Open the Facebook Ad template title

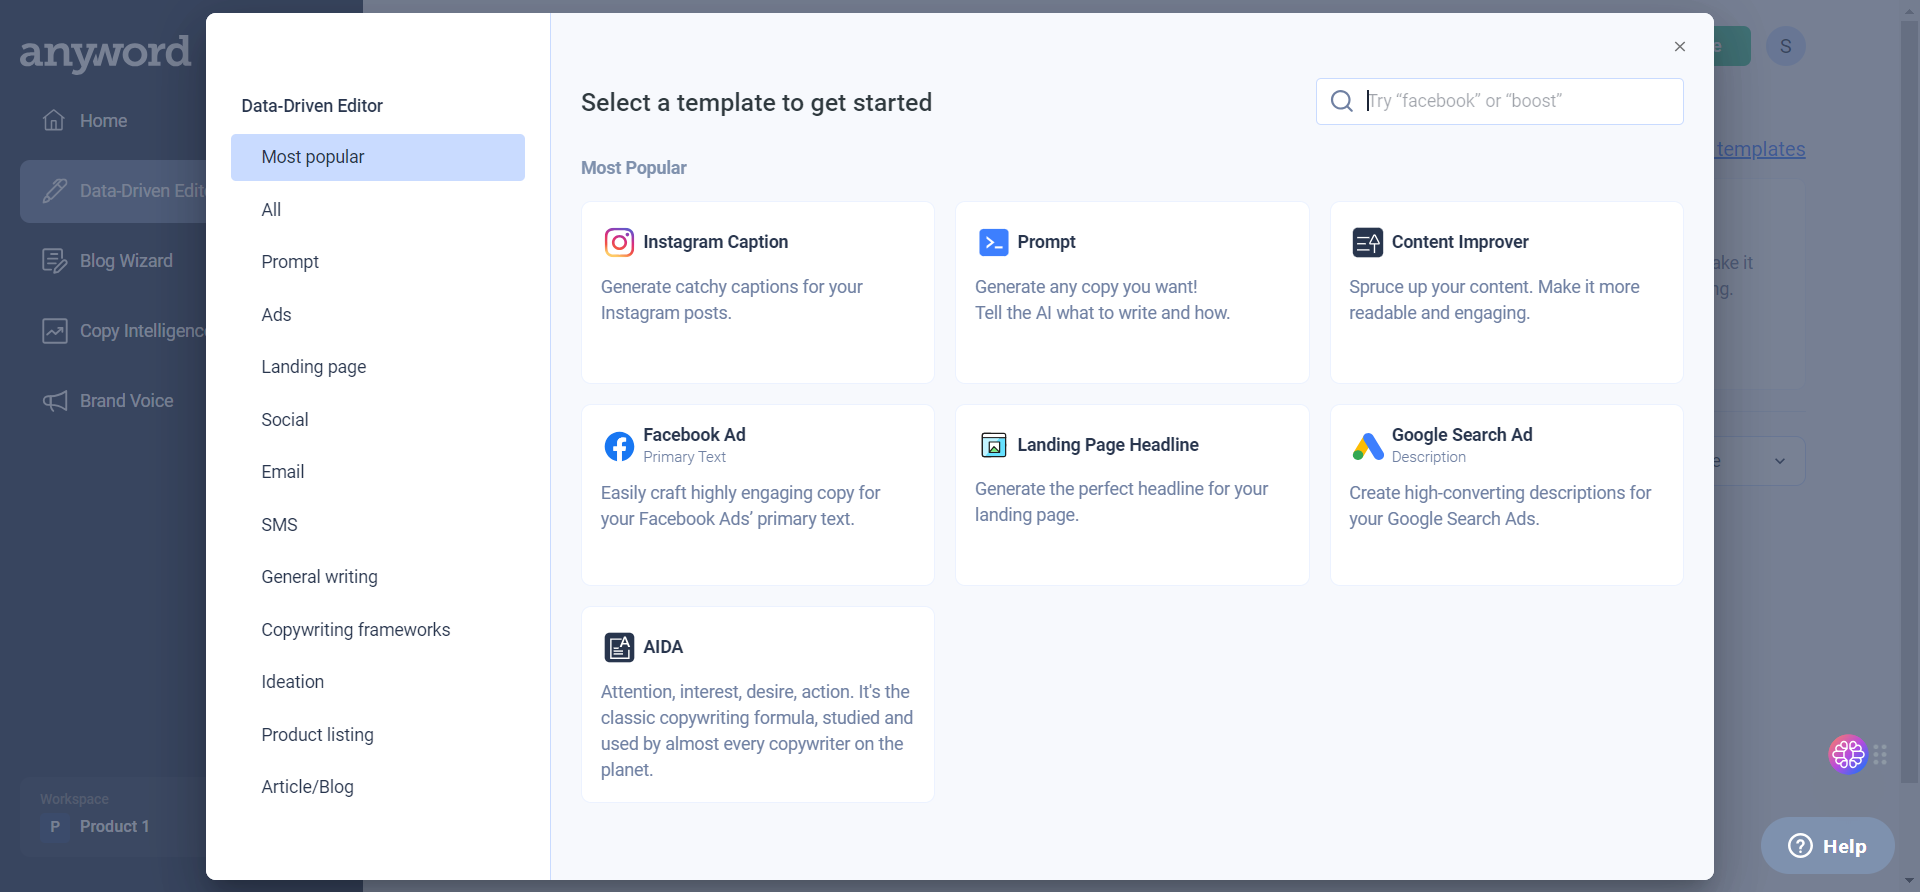coord(694,435)
